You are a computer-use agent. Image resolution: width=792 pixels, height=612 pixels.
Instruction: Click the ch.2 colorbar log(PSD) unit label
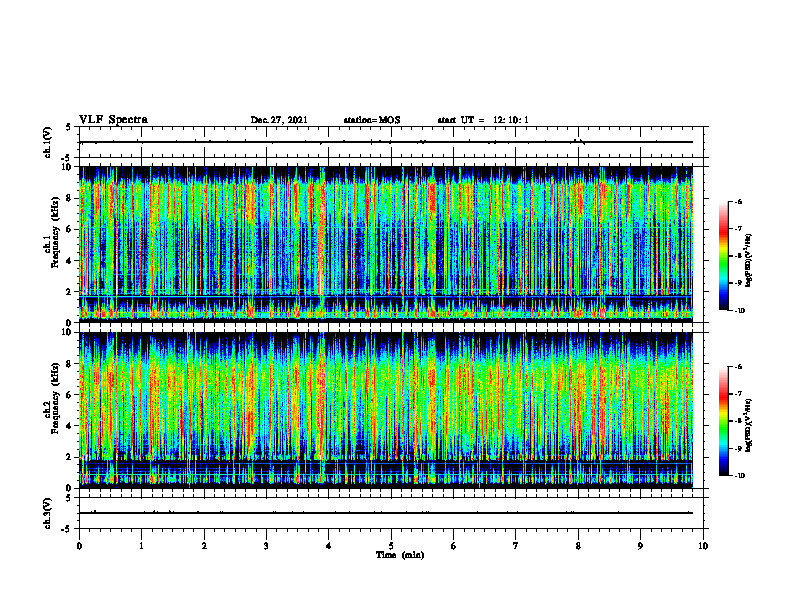click(749, 425)
